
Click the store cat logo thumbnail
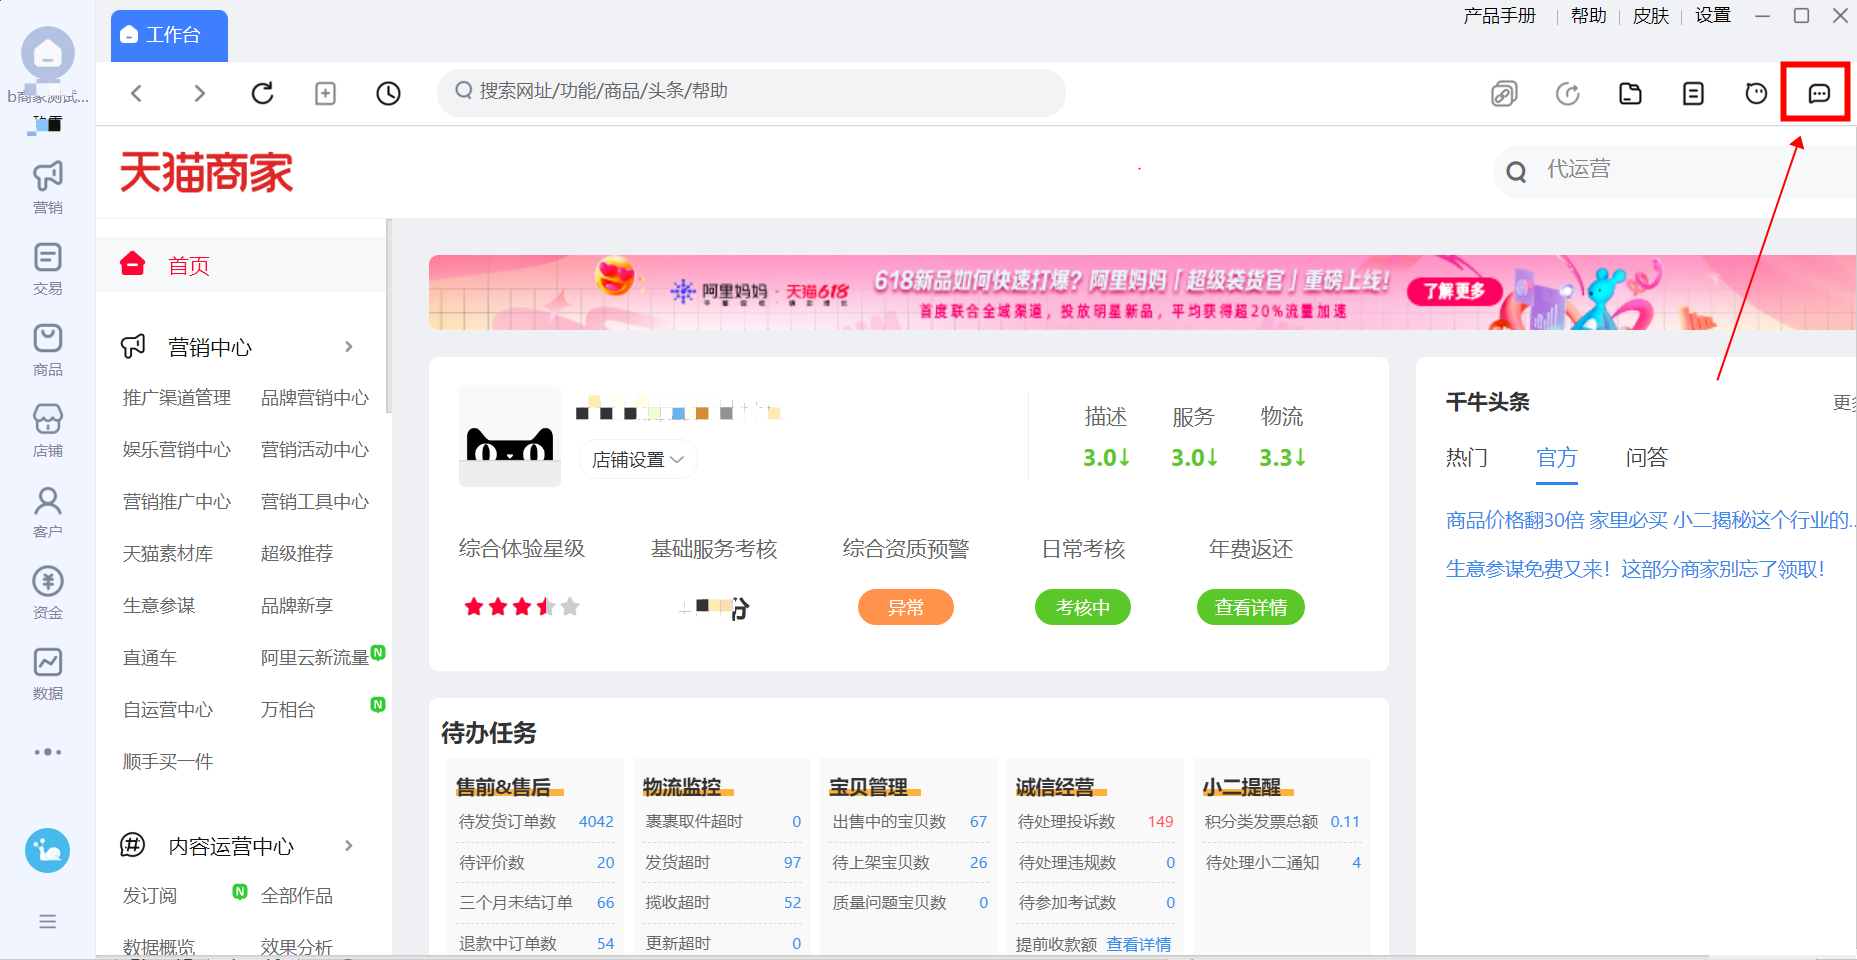coord(510,436)
